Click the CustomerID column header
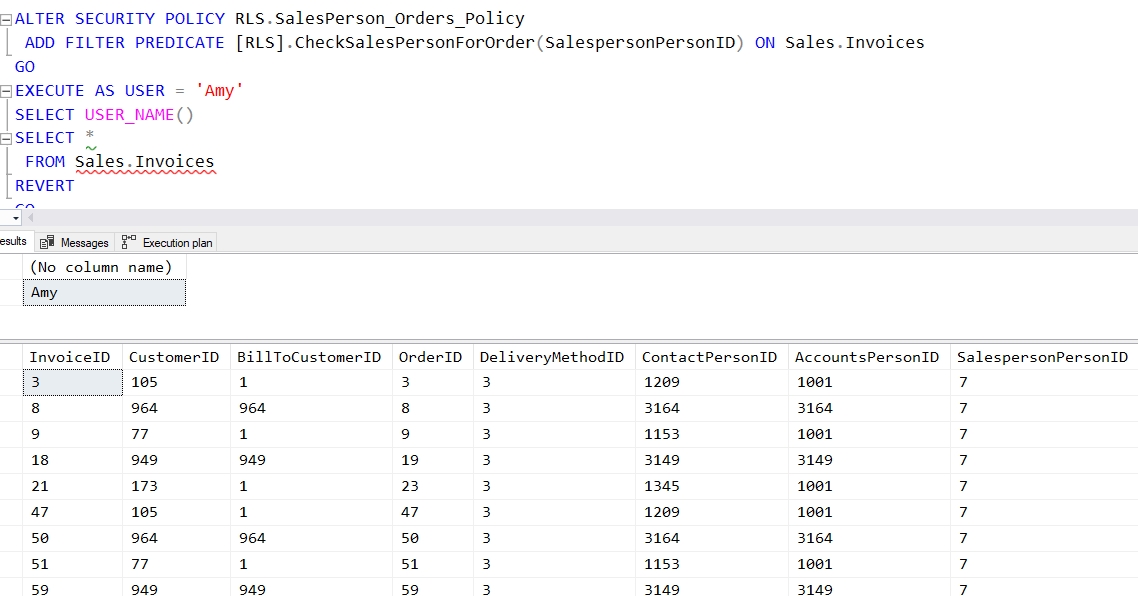The image size is (1138, 596). point(177,357)
